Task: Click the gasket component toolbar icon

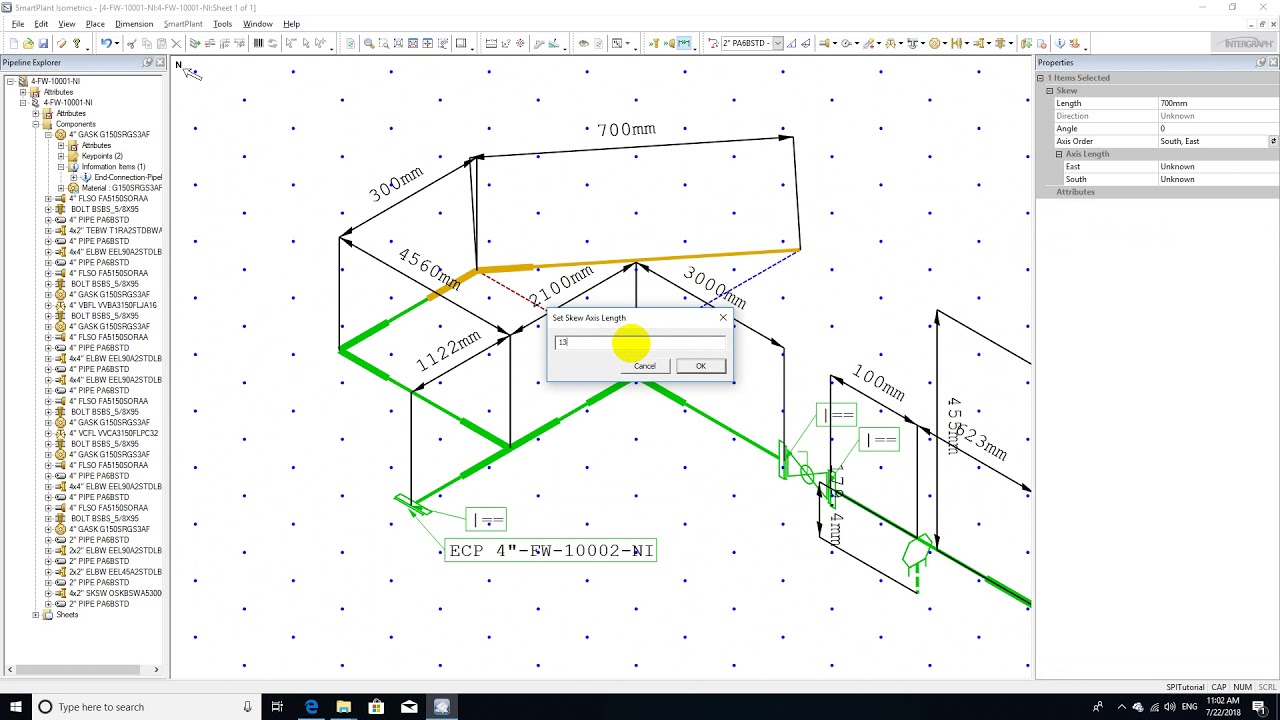Action: click(x=936, y=43)
